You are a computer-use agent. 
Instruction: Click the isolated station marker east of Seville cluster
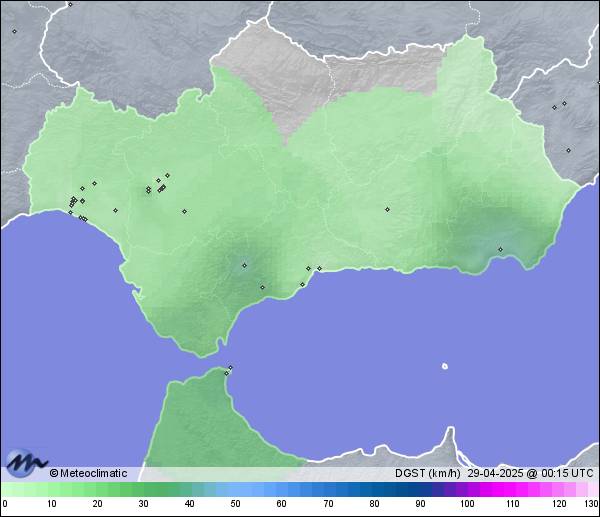tap(184, 211)
